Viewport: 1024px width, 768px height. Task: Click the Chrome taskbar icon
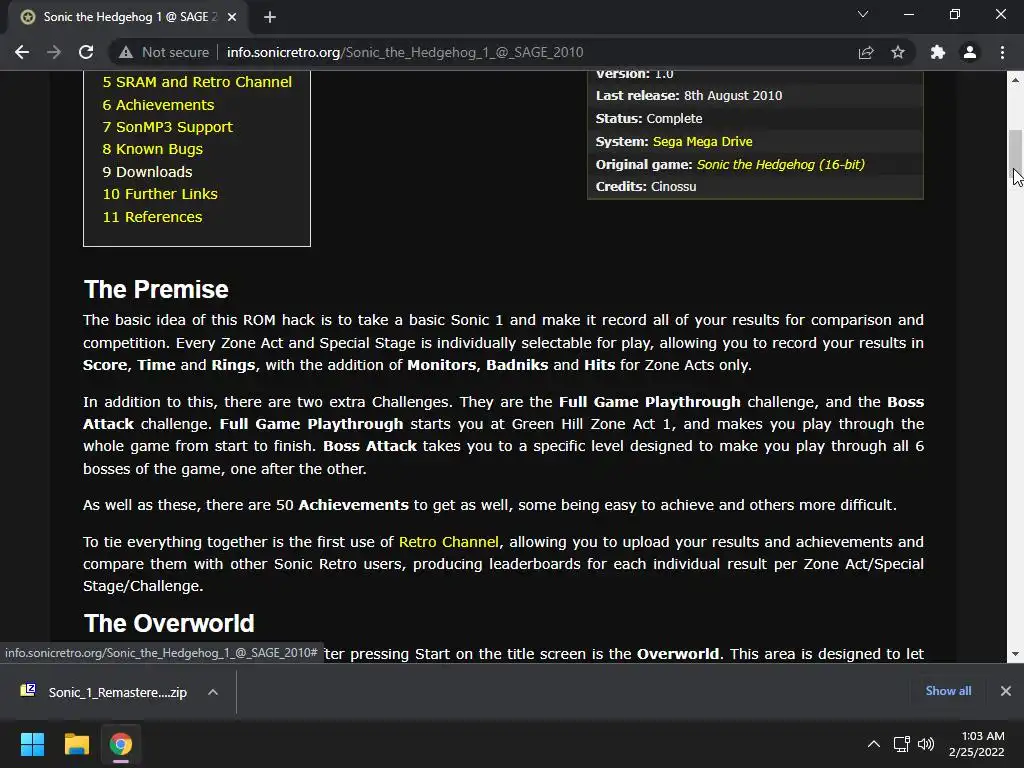121,744
